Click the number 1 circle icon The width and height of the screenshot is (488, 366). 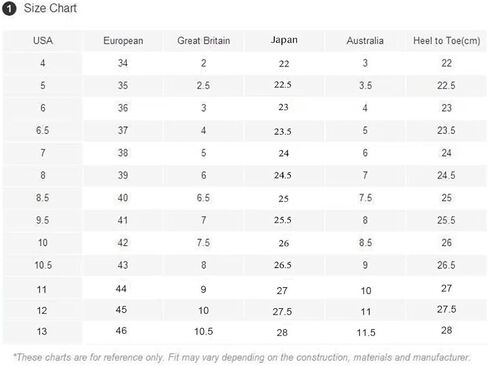9,8
